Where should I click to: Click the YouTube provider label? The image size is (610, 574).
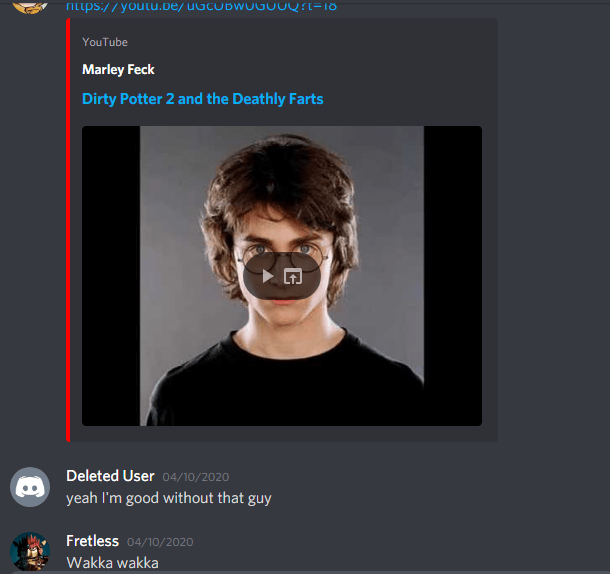click(105, 42)
